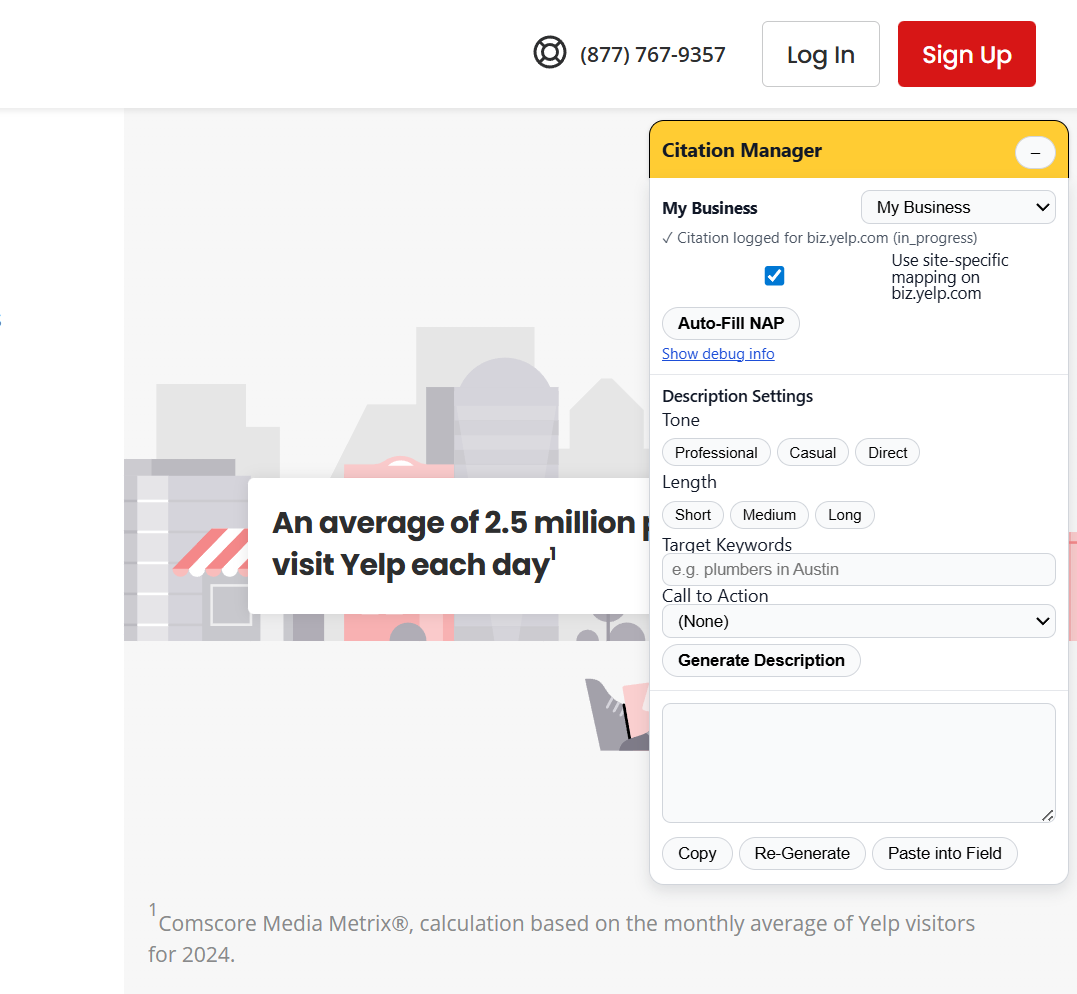
Task: Set description length to Short
Action: 693,515
